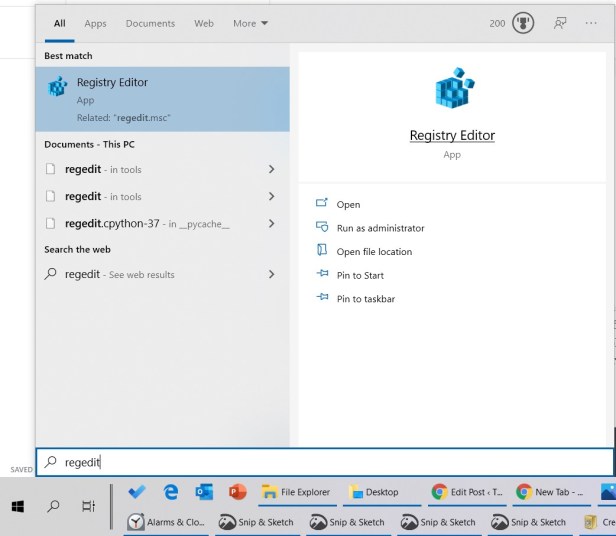Select Open file location
616x536 pixels.
tap(374, 252)
